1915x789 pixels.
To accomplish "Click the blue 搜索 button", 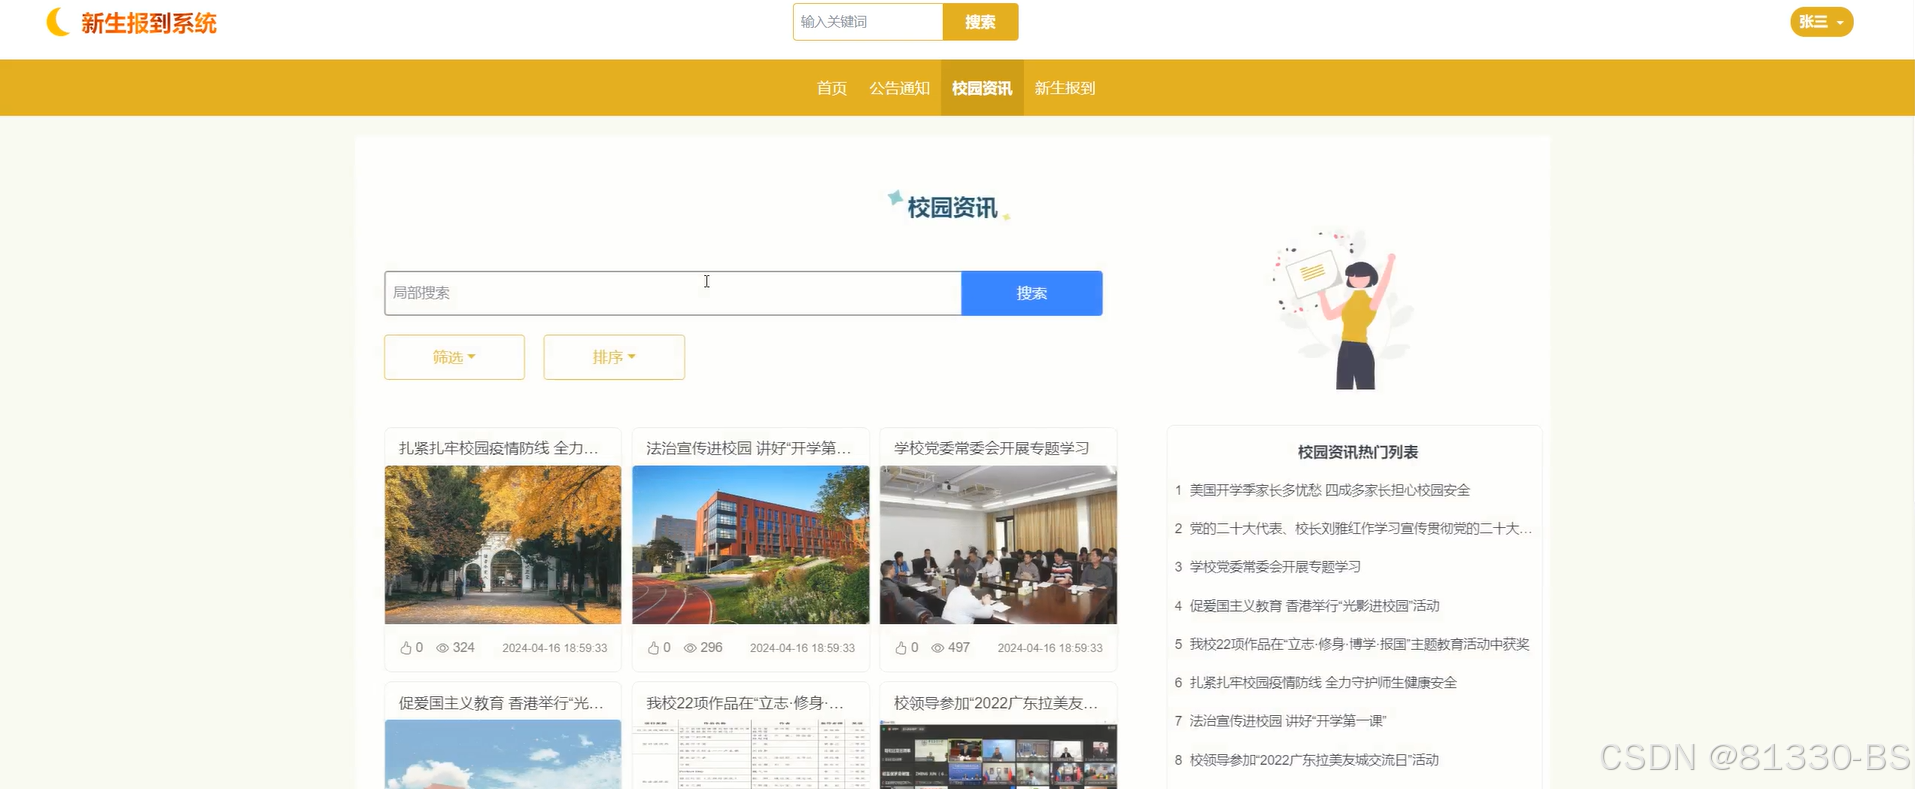I will click(1032, 293).
